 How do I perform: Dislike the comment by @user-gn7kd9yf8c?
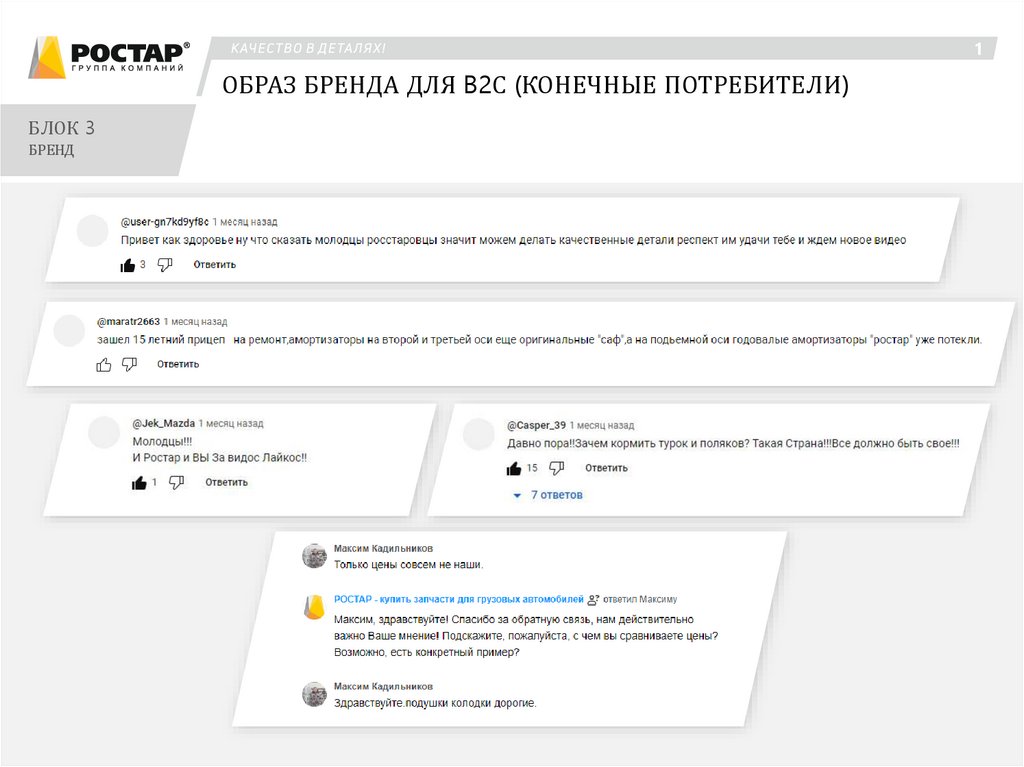coord(165,265)
